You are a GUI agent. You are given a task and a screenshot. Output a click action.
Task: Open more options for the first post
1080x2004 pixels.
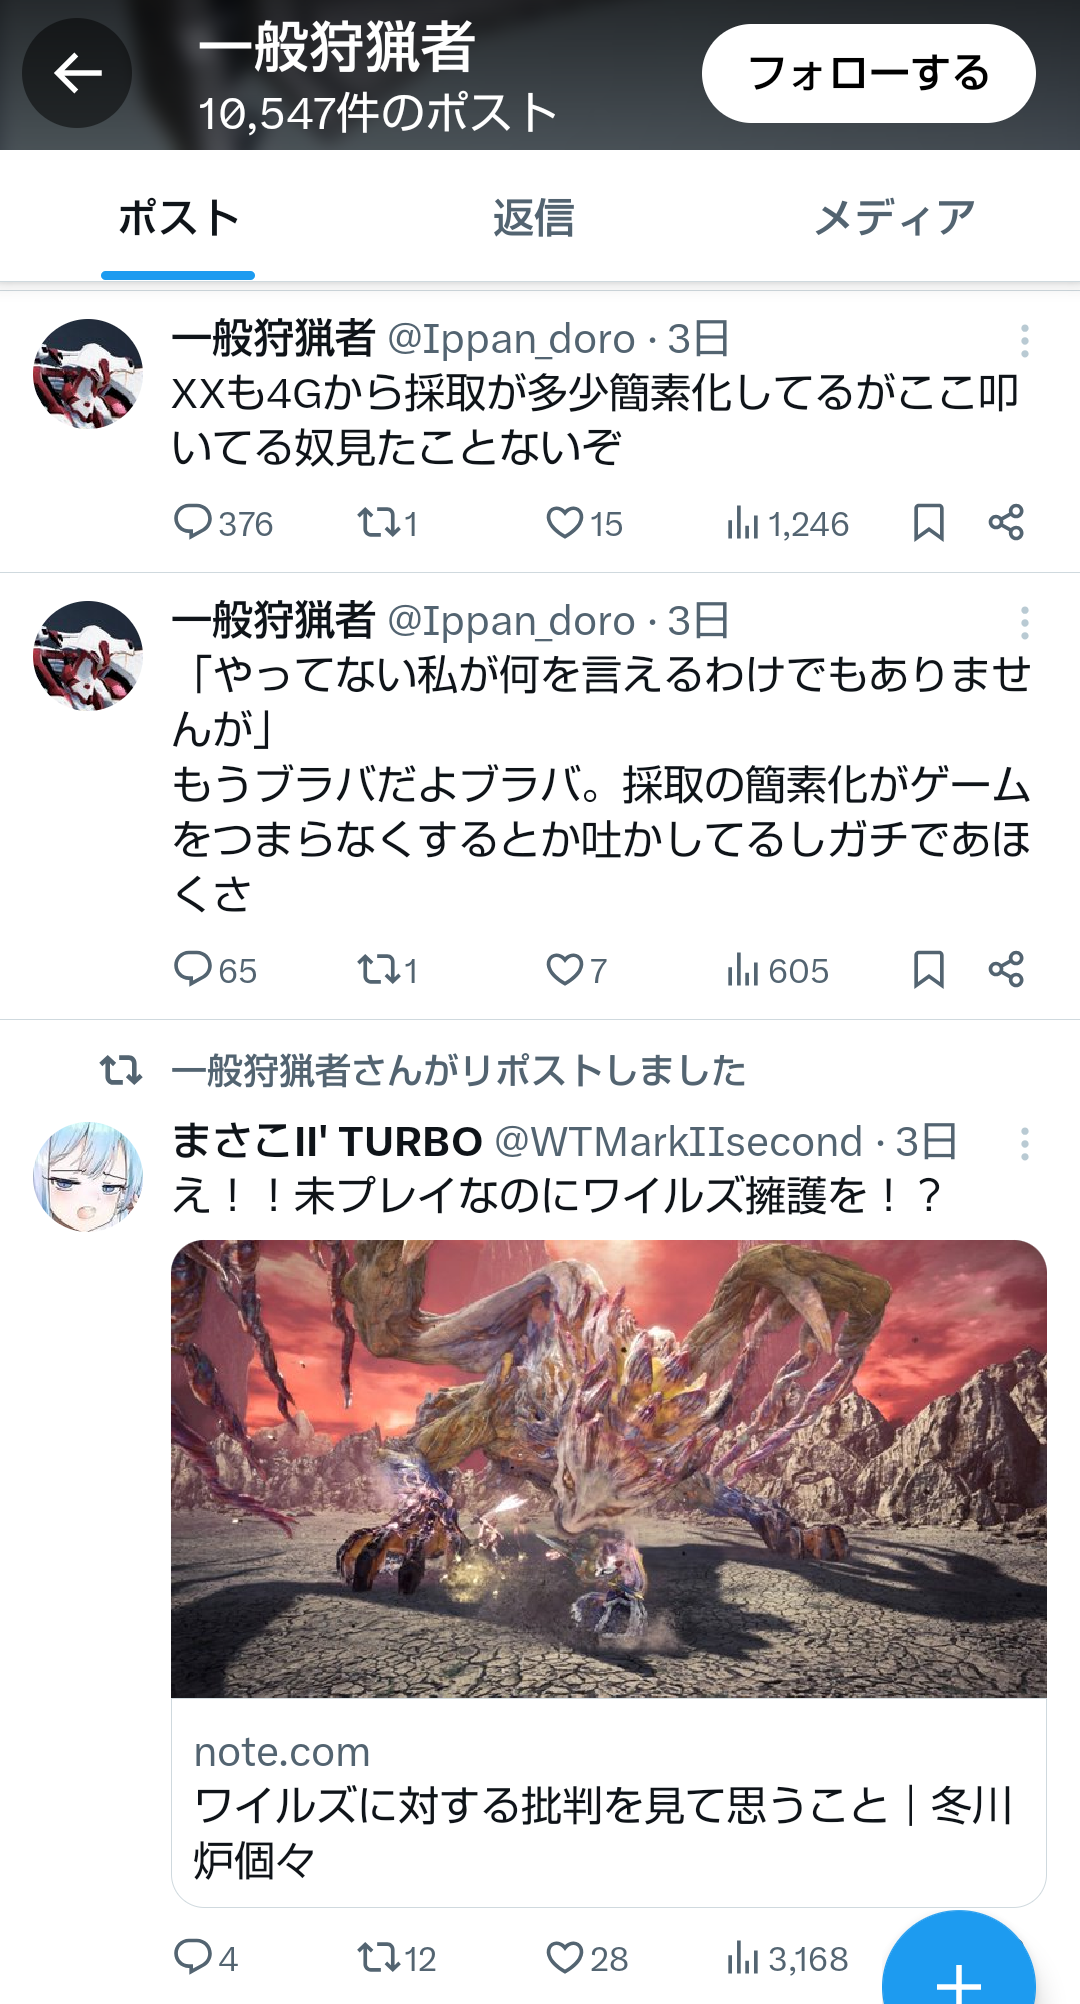pyautogui.click(x=1025, y=341)
